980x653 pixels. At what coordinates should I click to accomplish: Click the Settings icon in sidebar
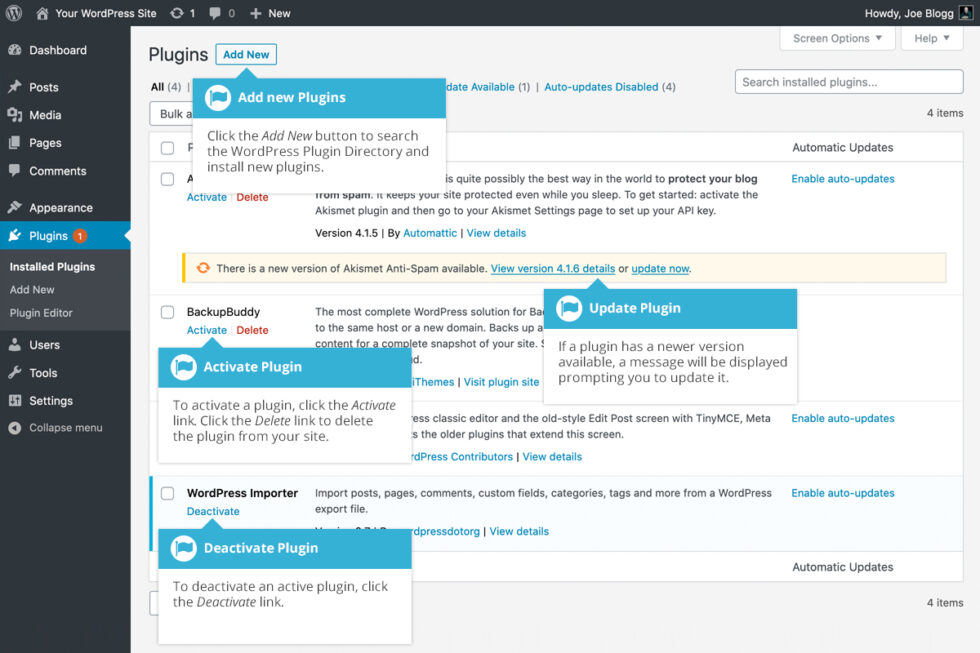pos(15,401)
